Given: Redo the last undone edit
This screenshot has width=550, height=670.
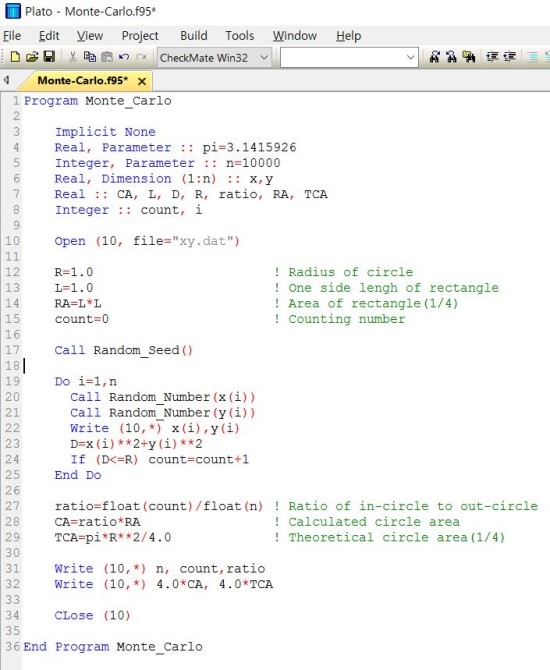Looking at the screenshot, I should click(x=141, y=57).
